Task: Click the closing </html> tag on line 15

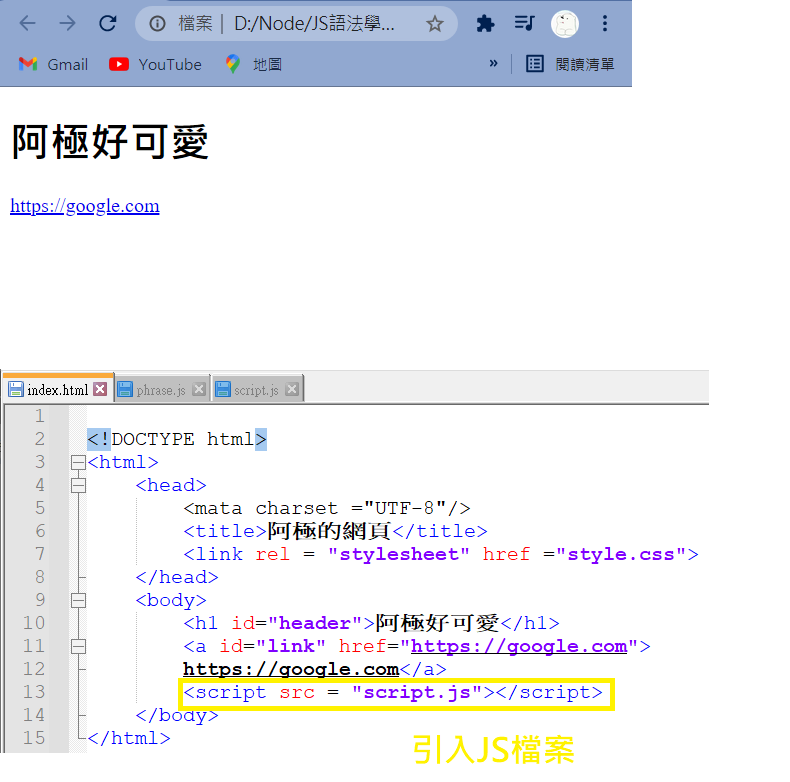Action: tap(129, 738)
